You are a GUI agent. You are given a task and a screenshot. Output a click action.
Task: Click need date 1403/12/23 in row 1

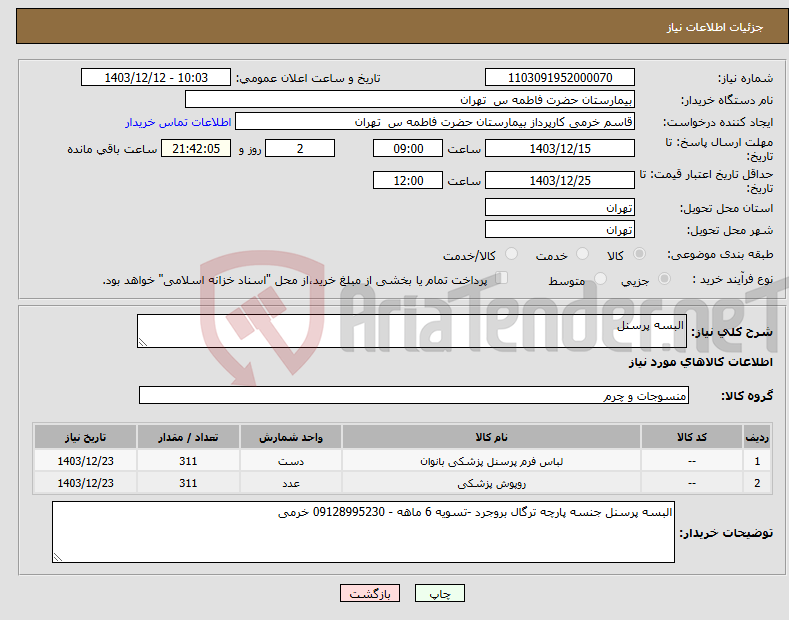[86, 461]
